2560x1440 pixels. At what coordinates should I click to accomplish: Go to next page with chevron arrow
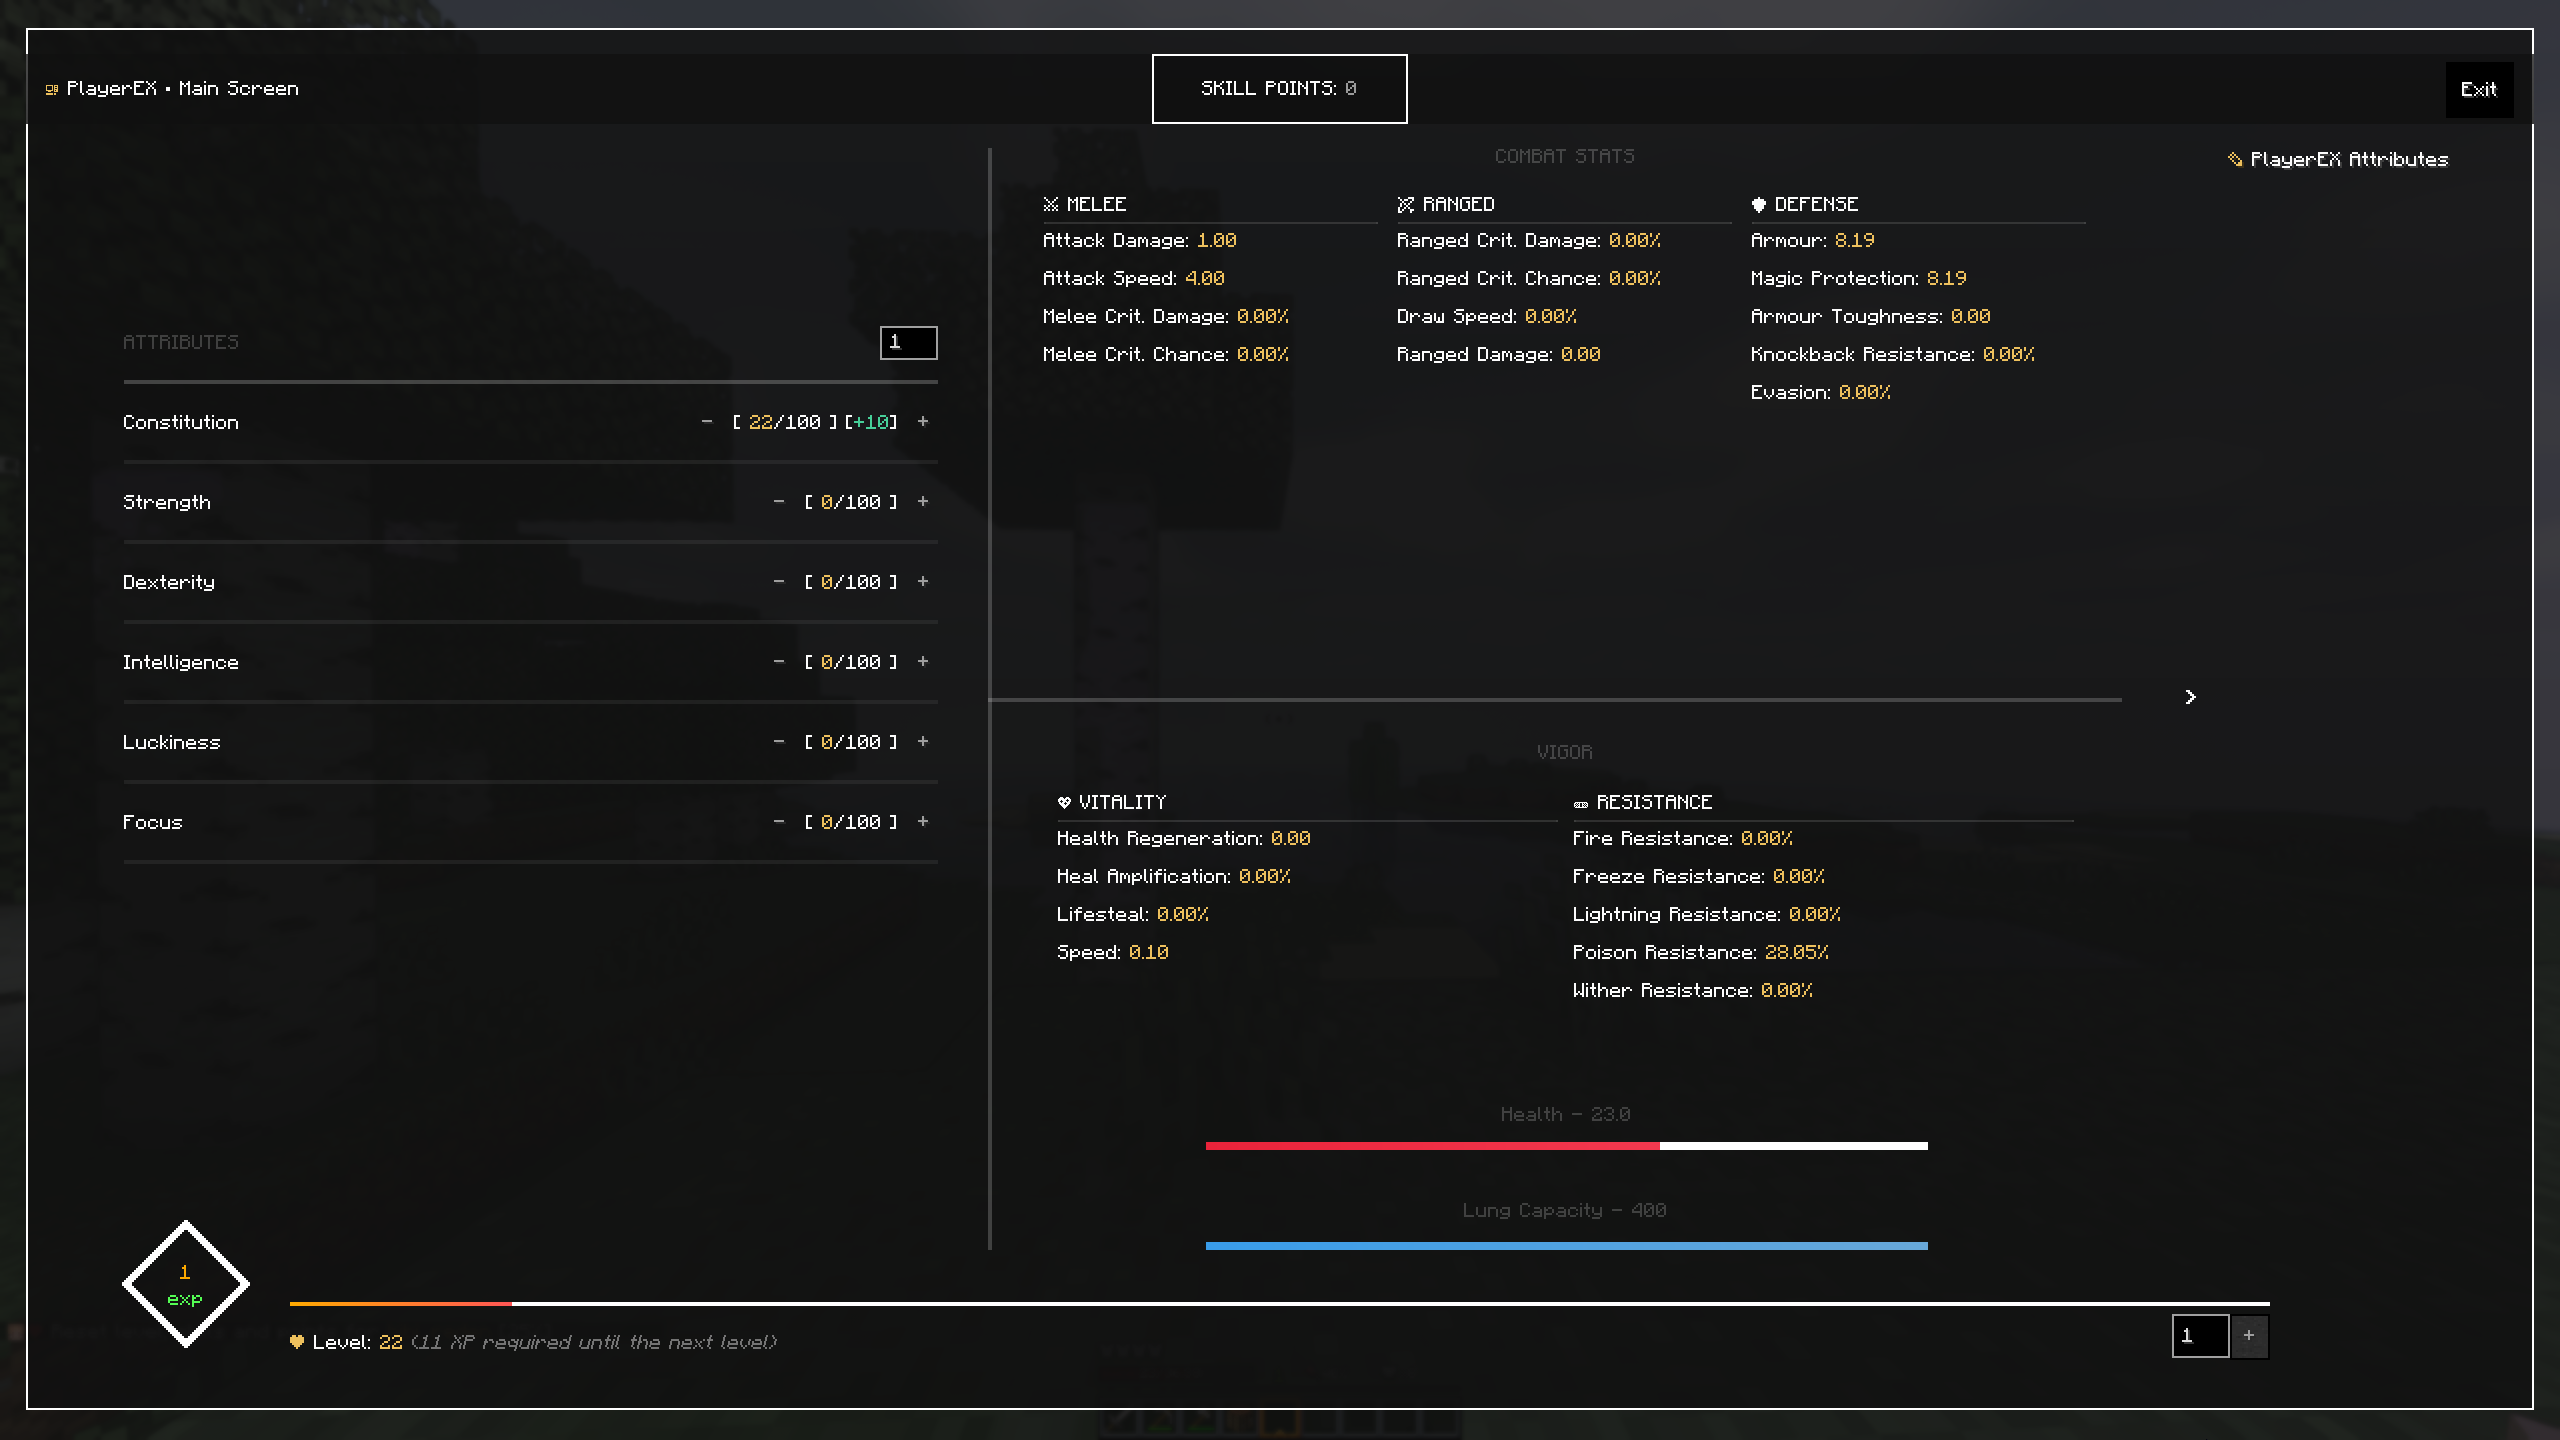click(x=2190, y=697)
